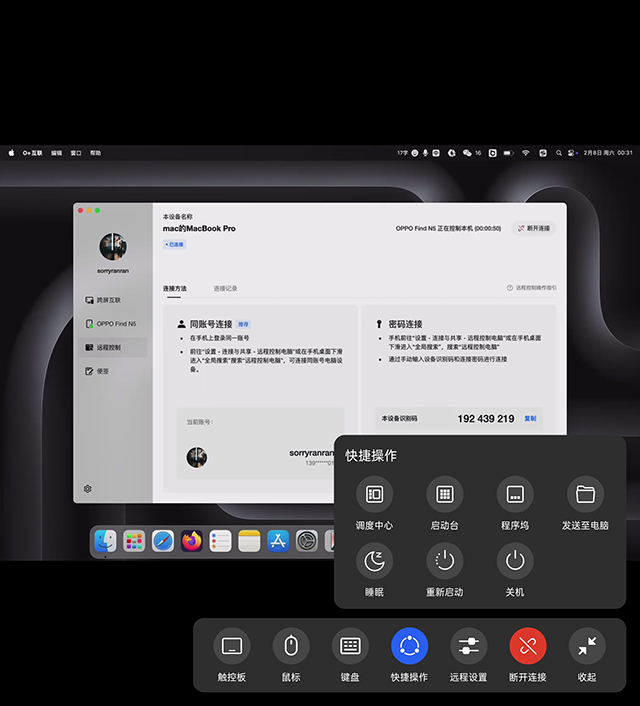Open settings via the sidebar gear icon
Screen dimensions: 640x706
[88, 489]
